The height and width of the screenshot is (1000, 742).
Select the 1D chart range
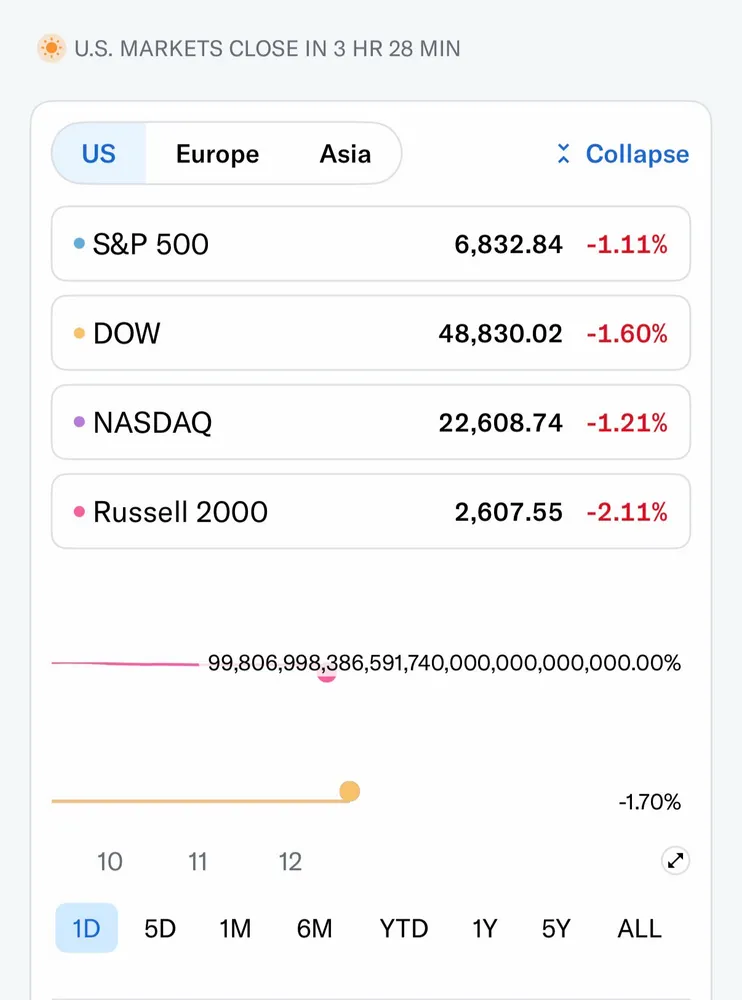tap(87, 928)
